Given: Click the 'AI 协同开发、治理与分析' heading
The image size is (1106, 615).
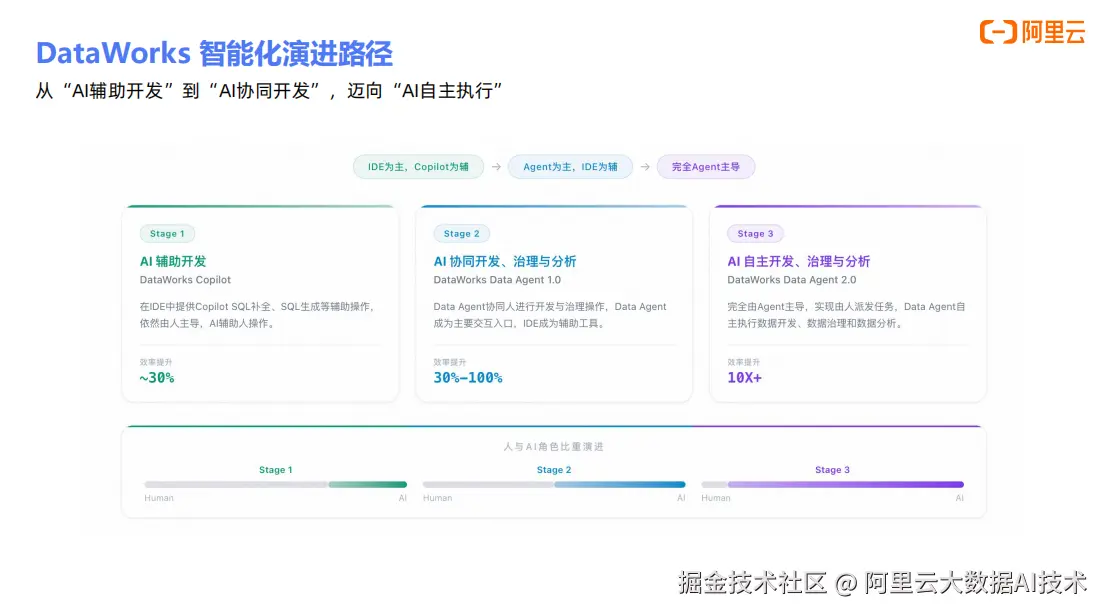Looking at the screenshot, I should 505,261.
